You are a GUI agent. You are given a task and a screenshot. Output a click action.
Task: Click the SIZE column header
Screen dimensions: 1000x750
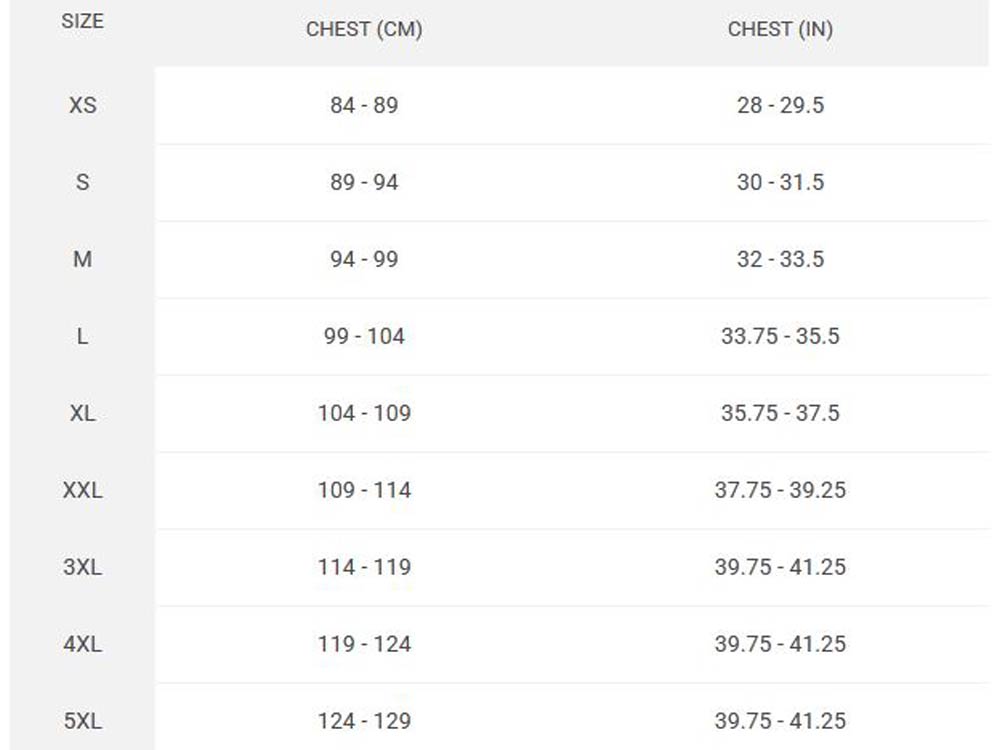pos(82,22)
